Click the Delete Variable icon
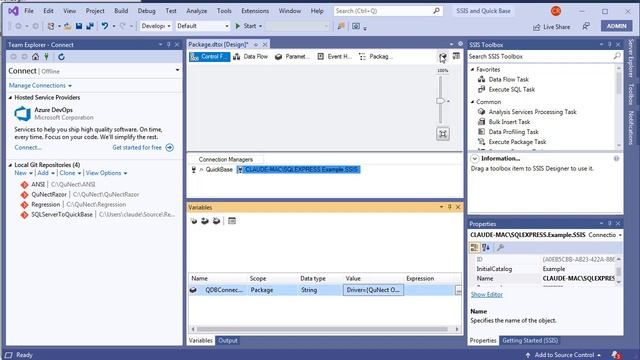This screenshot has height=360, width=640. (x=216, y=221)
